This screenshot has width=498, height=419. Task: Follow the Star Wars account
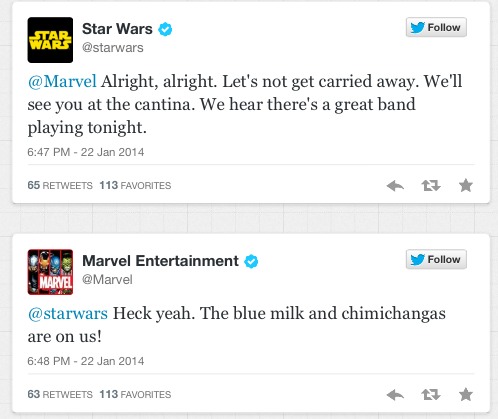click(436, 27)
